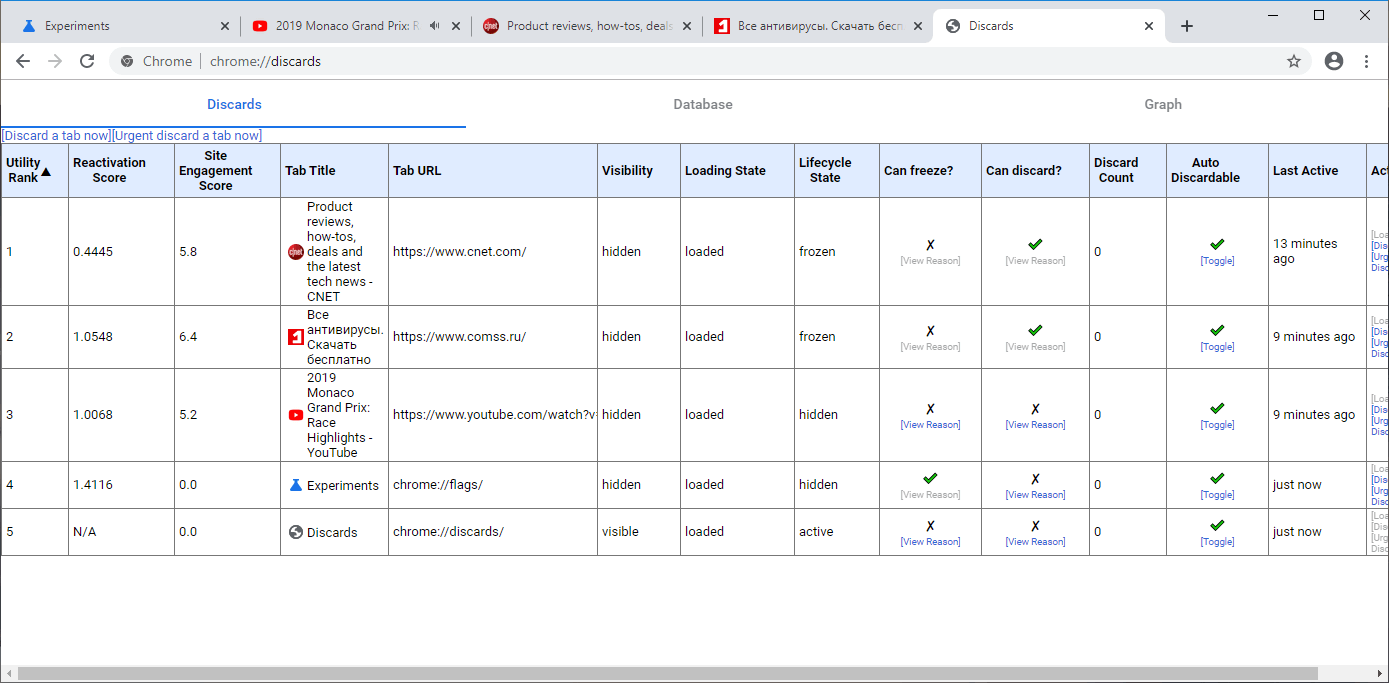Toggle auto discardable for the chrome://flags row
This screenshot has width=1389, height=683.
[1217, 495]
